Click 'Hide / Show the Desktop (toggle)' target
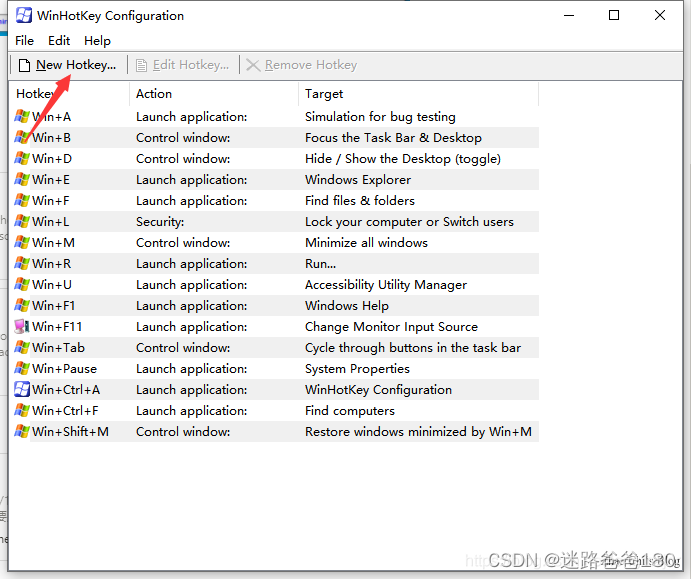 click(403, 159)
